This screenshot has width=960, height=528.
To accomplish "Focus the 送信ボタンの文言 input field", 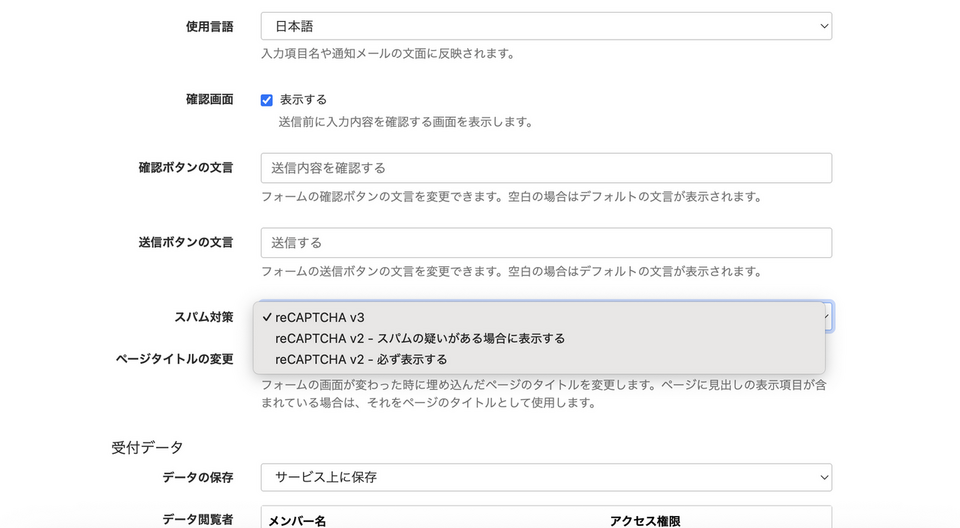I will pos(545,243).
